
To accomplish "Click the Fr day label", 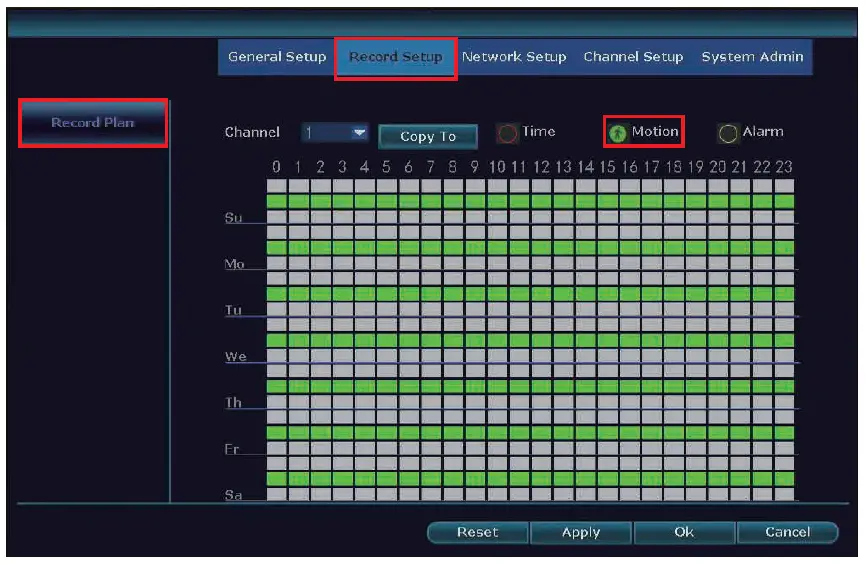I will (232, 449).
